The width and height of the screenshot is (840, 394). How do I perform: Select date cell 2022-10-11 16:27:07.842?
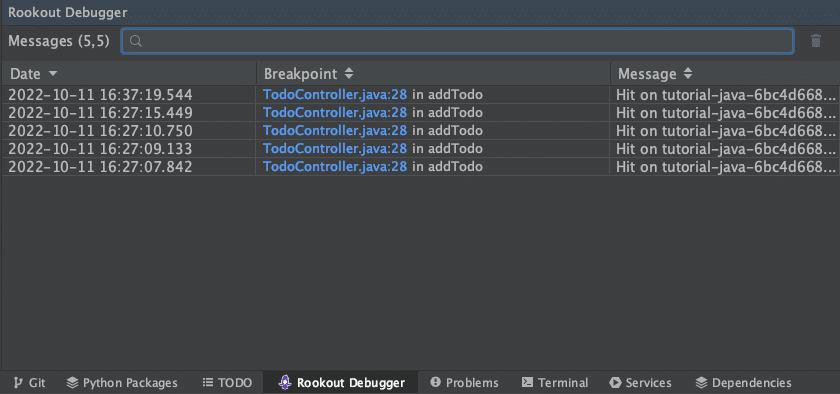tap(129, 167)
